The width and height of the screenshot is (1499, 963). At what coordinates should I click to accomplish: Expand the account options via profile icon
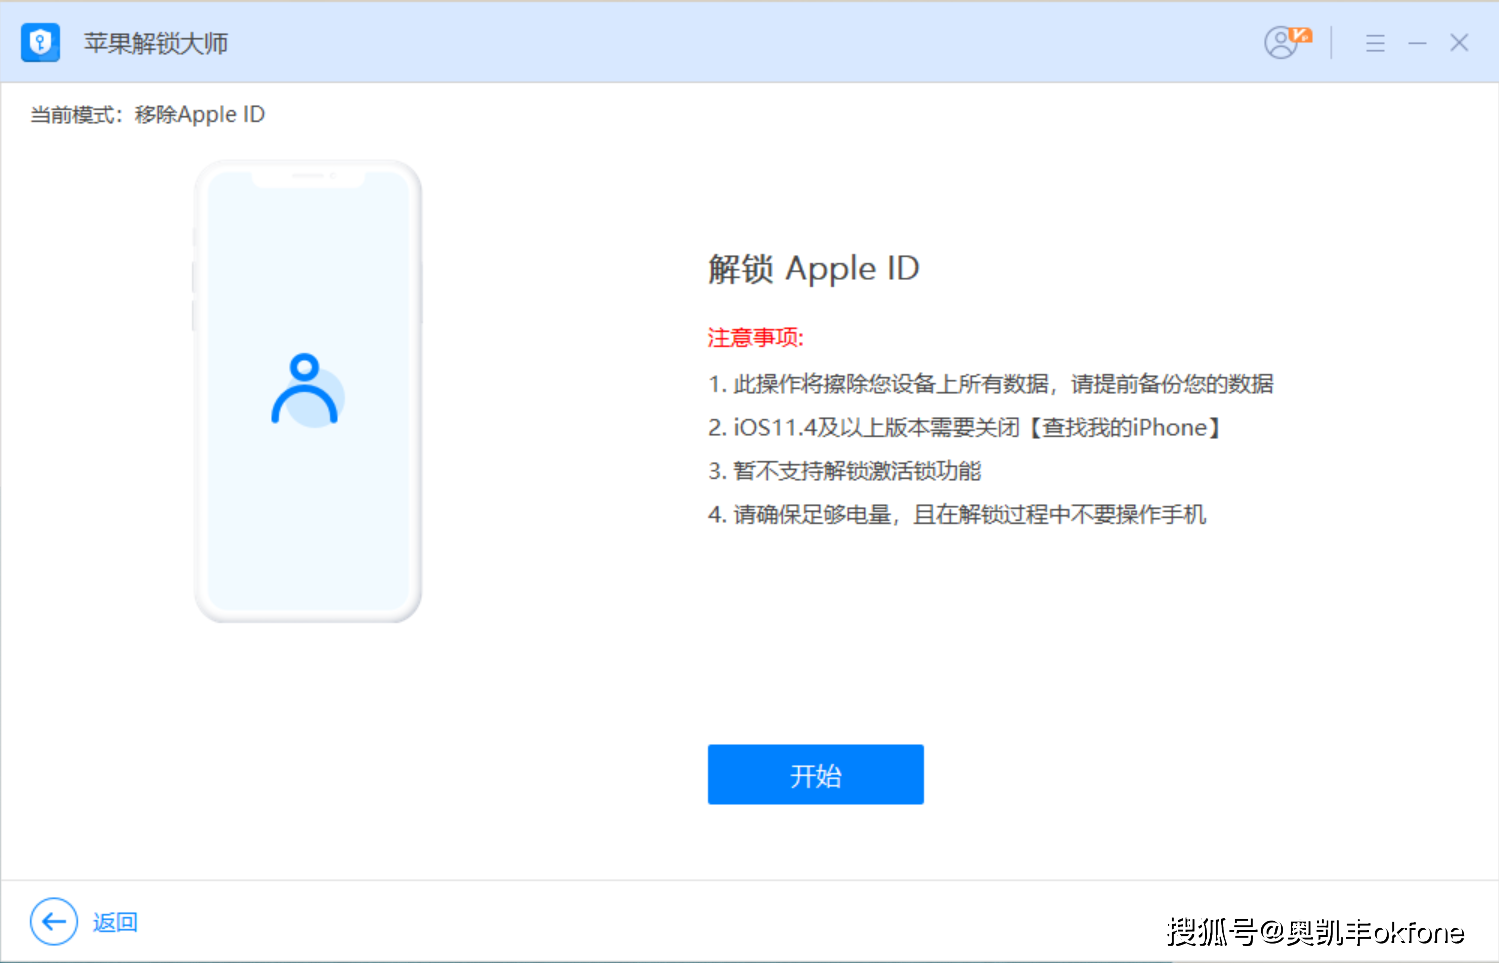(1281, 43)
